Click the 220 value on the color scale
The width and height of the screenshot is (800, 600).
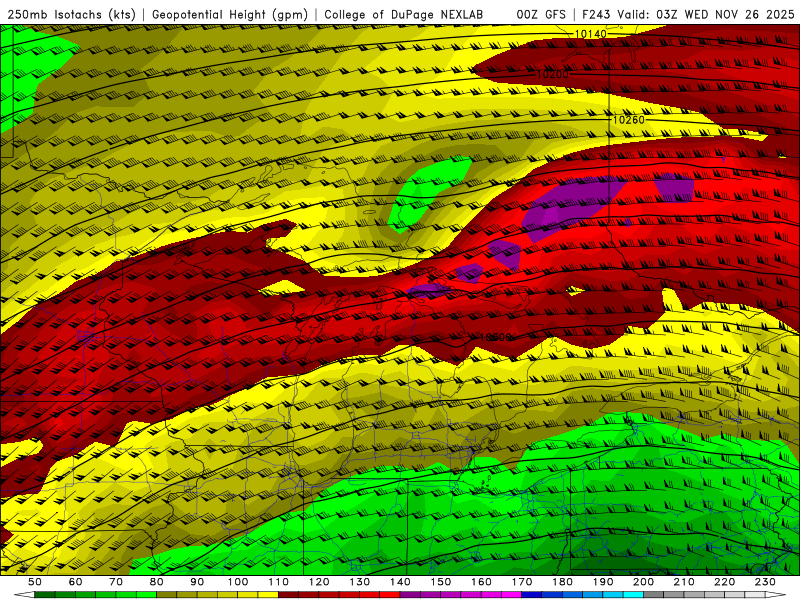pyautogui.click(x=725, y=582)
